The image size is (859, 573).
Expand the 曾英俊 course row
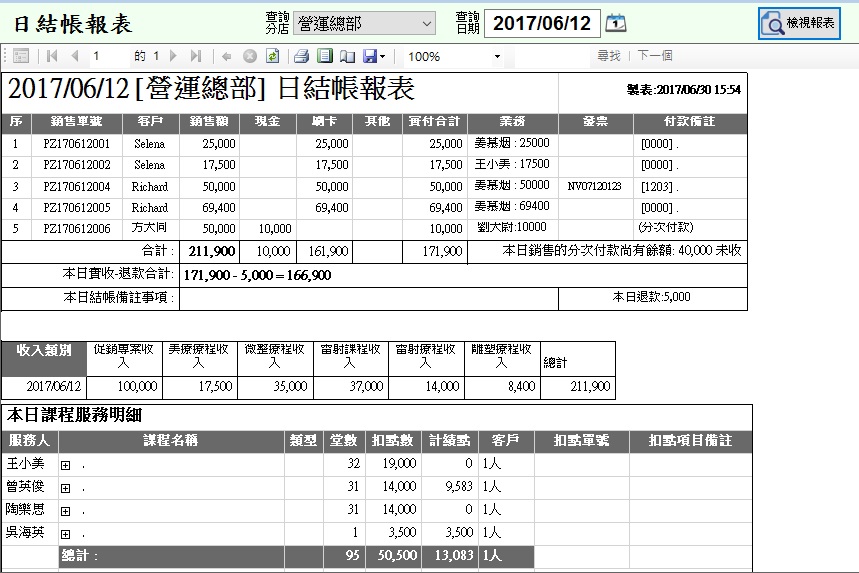66,488
